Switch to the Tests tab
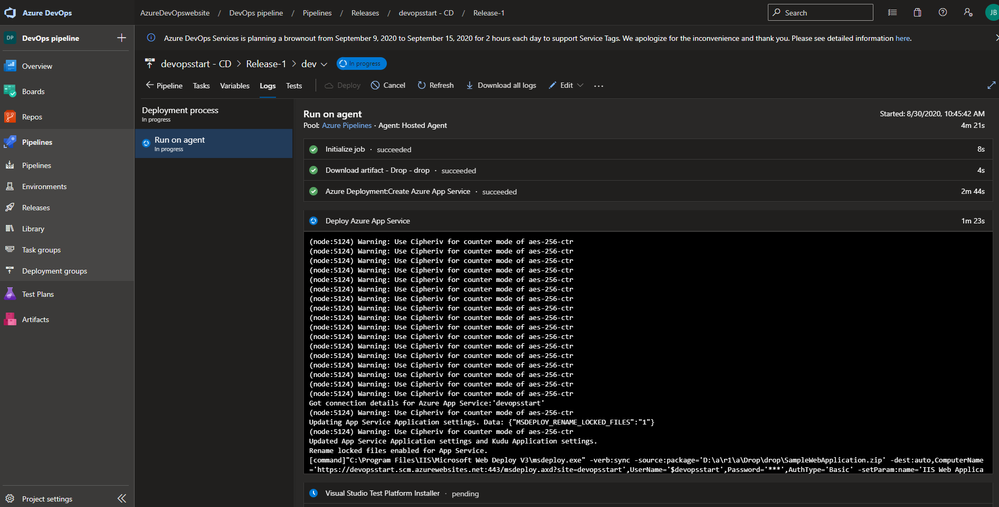999x507 pixels. [294, 86]
